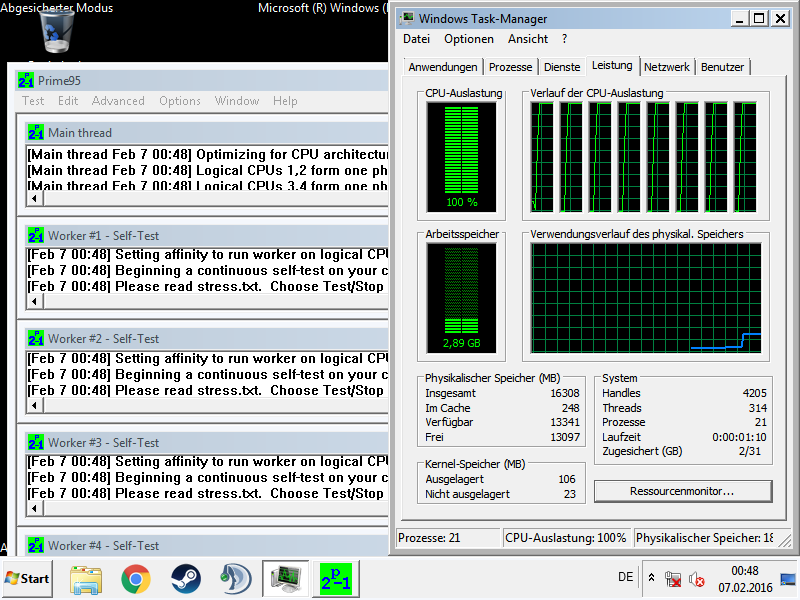Click Main thread scroll-left arrow
Image resolution: width=800 pixels, height=600 pixels.
[35, 198]
